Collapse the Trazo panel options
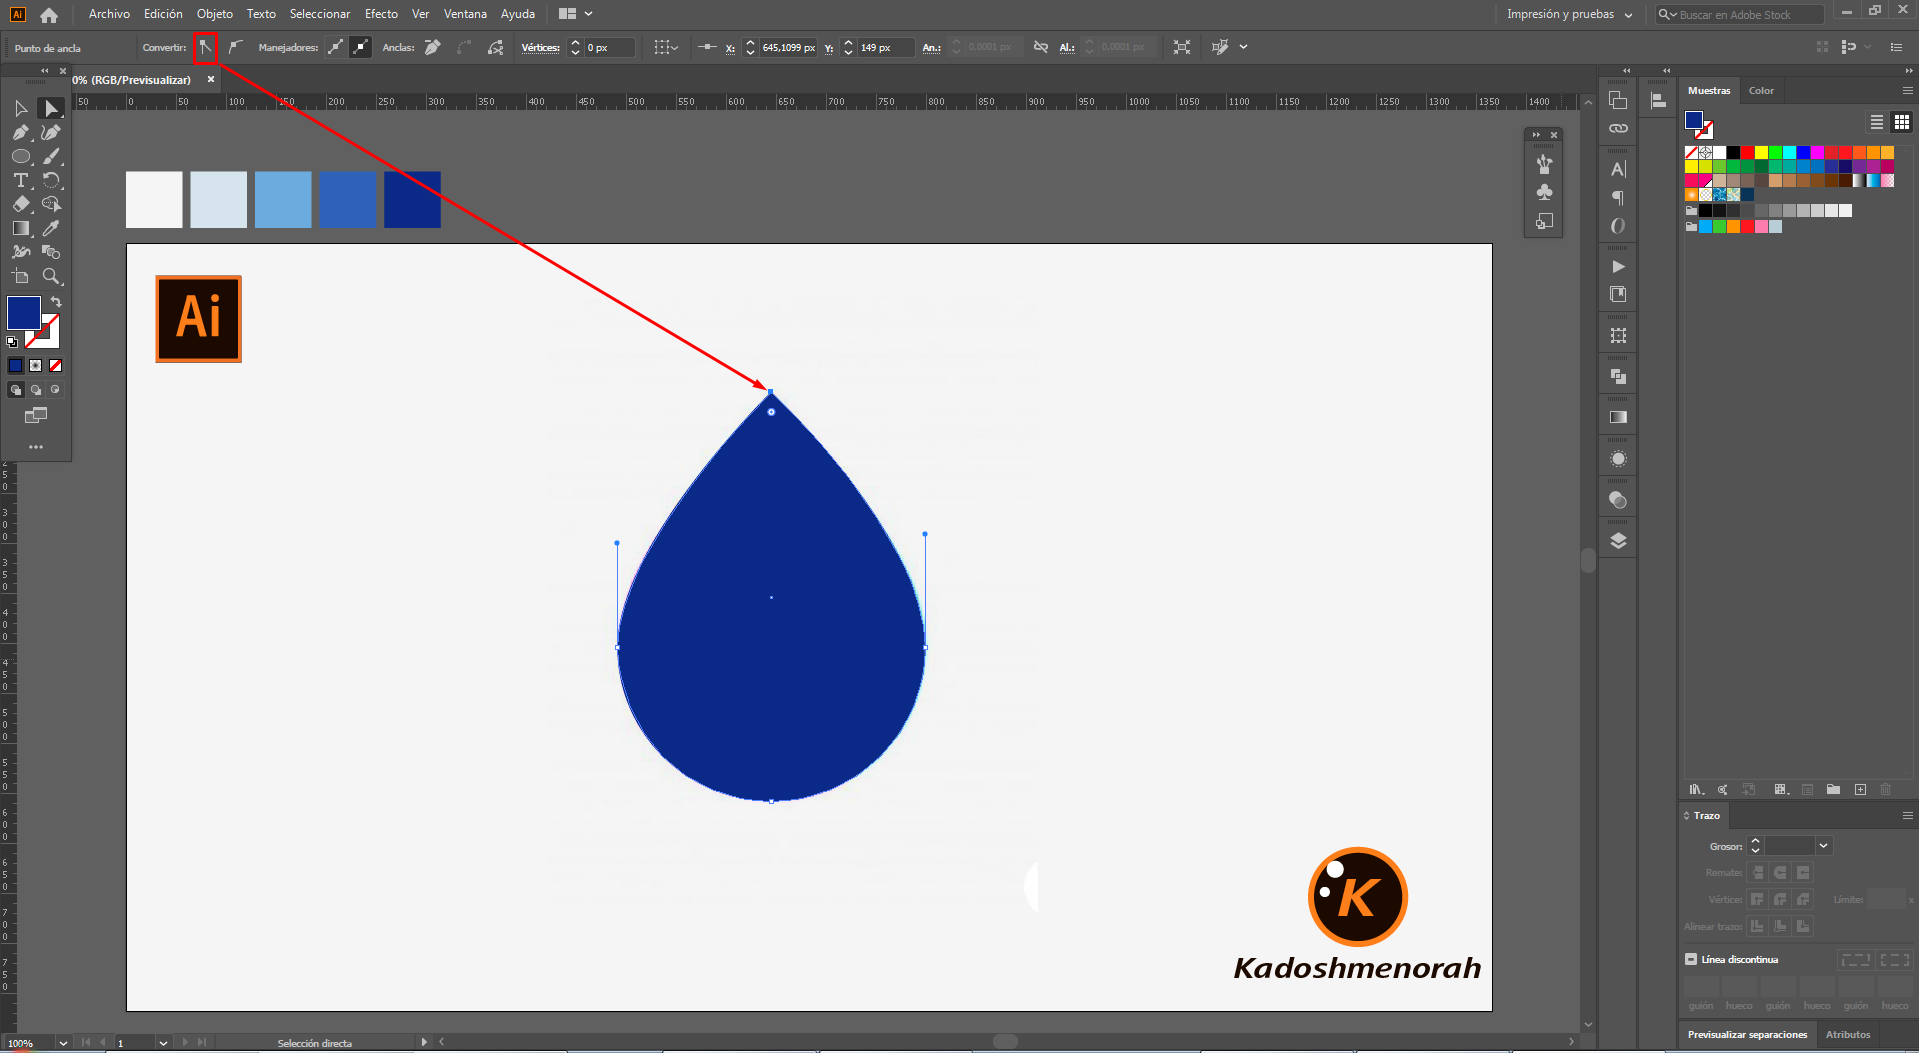The image size is (1919, 1053). (1686, 815)
